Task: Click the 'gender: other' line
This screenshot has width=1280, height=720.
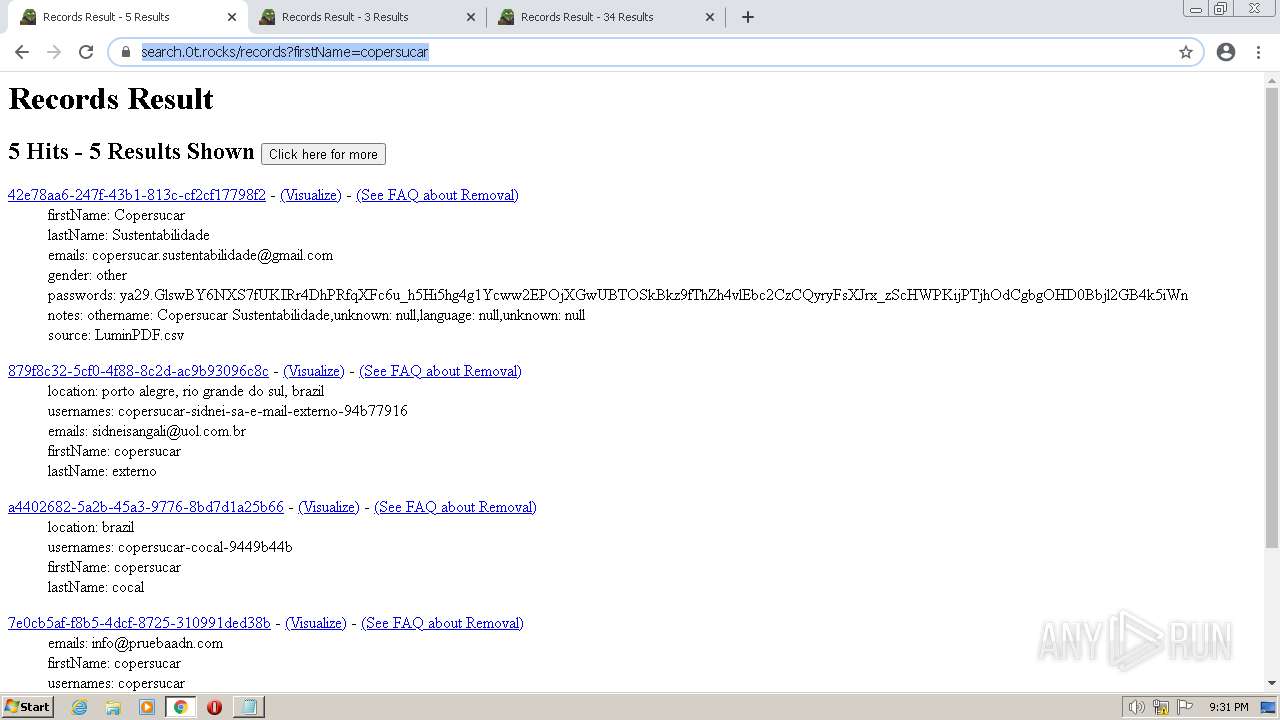Action: coord(88,275)
